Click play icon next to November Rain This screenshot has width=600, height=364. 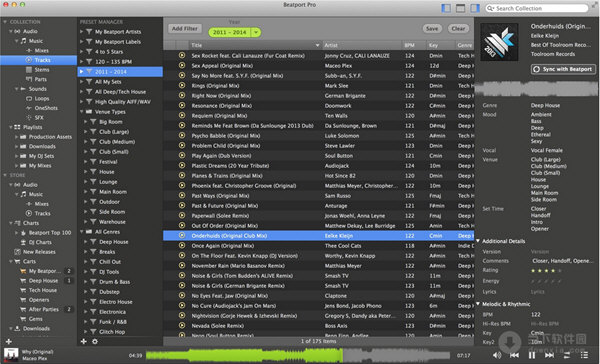(x=182, y=266)
